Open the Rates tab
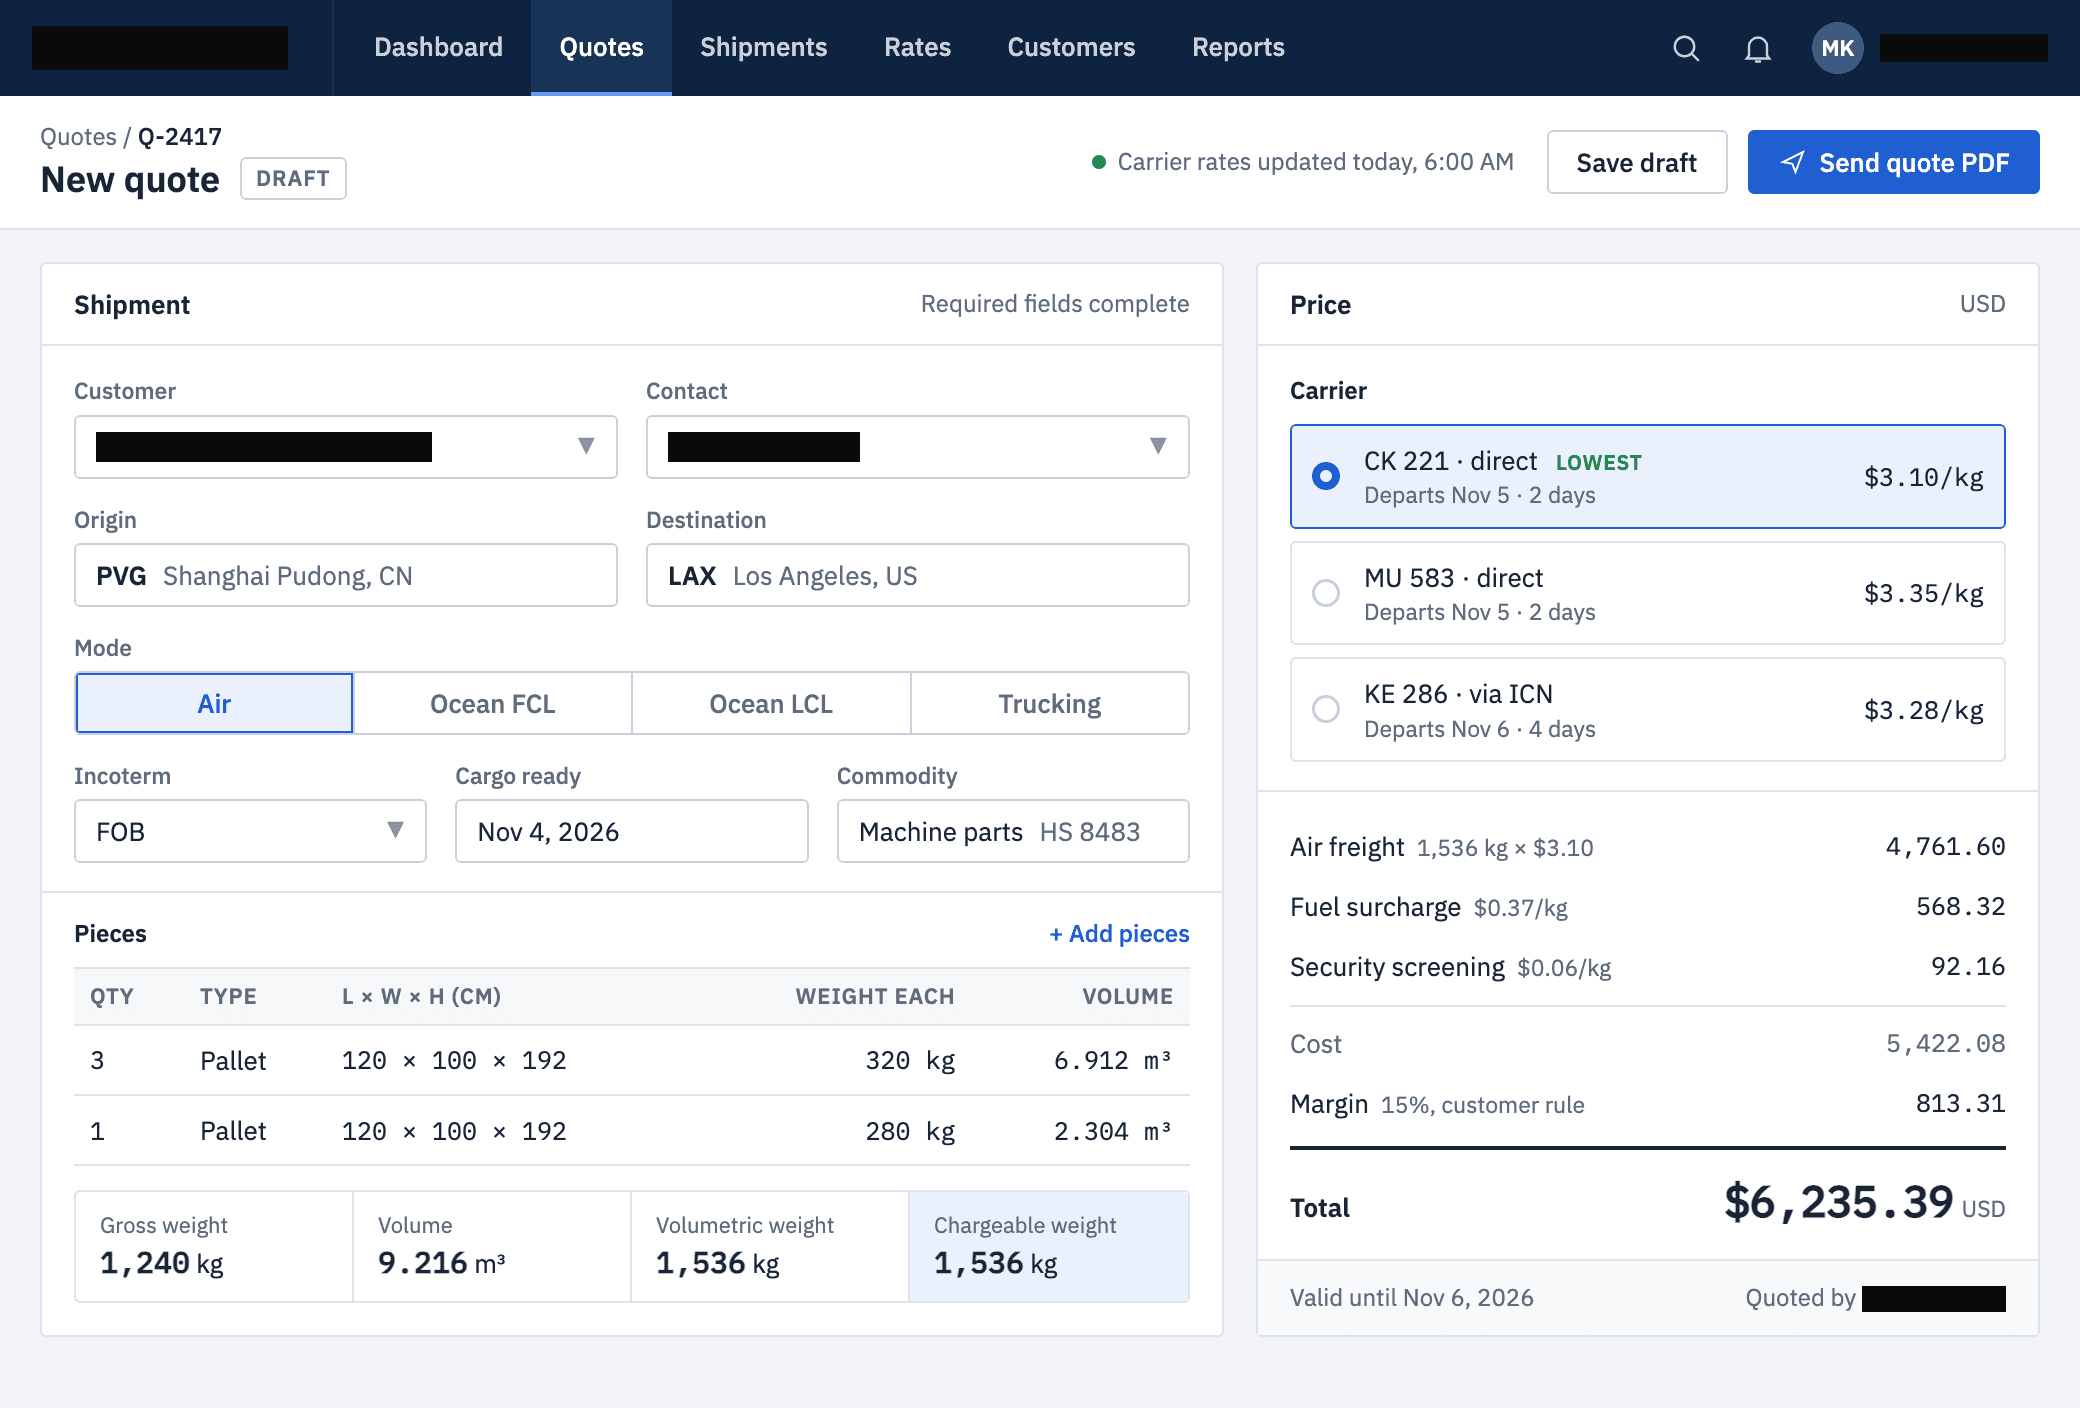2080x1408 pixels. click(917, 47)
